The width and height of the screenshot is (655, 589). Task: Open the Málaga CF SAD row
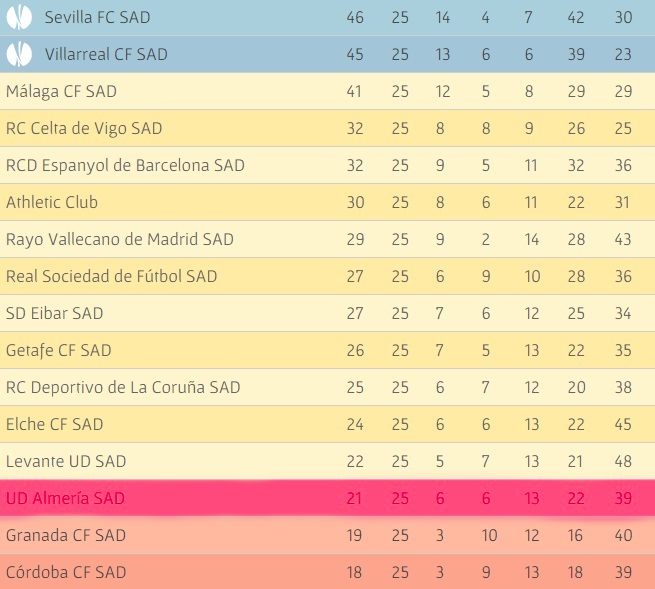click(x=61, y=91)
